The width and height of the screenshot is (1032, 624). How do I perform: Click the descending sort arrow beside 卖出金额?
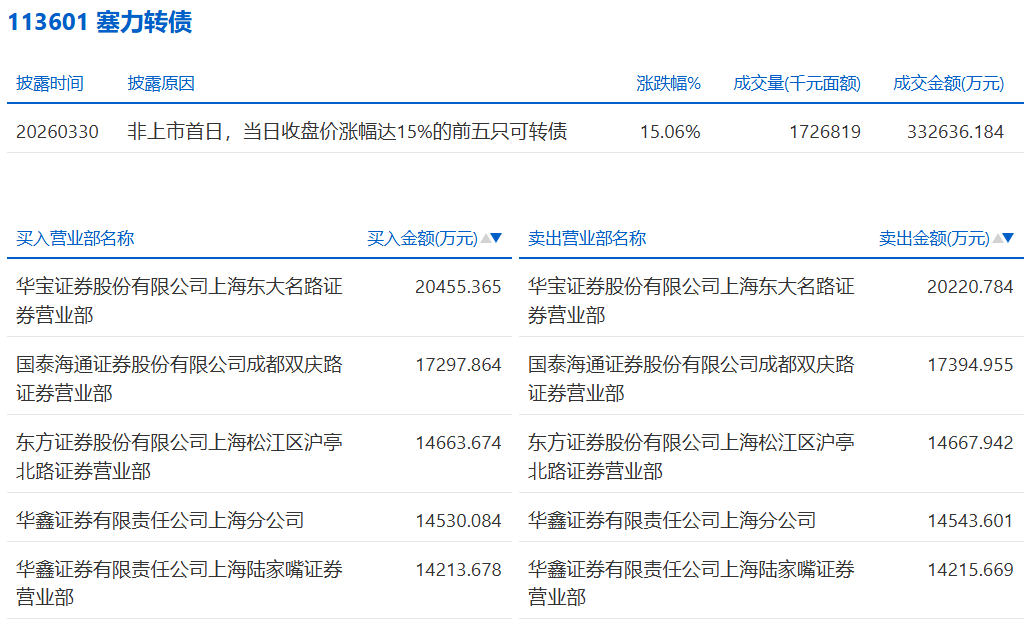click(x=1008, y=238)
